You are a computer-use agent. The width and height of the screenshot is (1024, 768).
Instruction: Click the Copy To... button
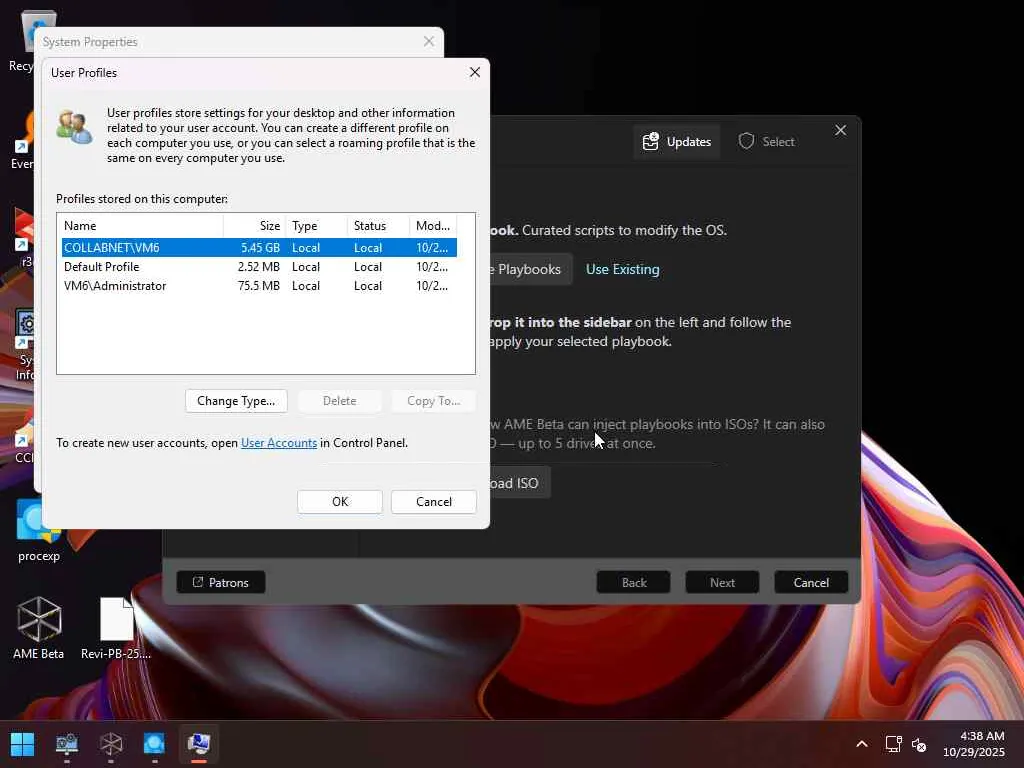(x=434, y=401)
